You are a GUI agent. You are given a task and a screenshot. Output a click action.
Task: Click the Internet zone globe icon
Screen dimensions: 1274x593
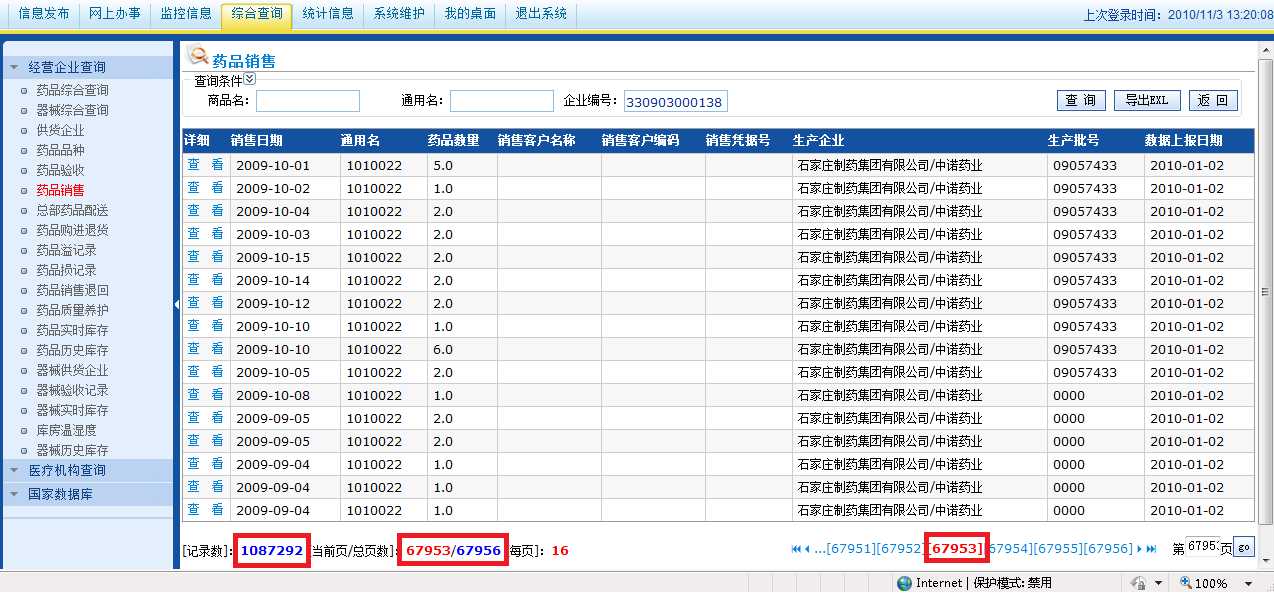904,583
